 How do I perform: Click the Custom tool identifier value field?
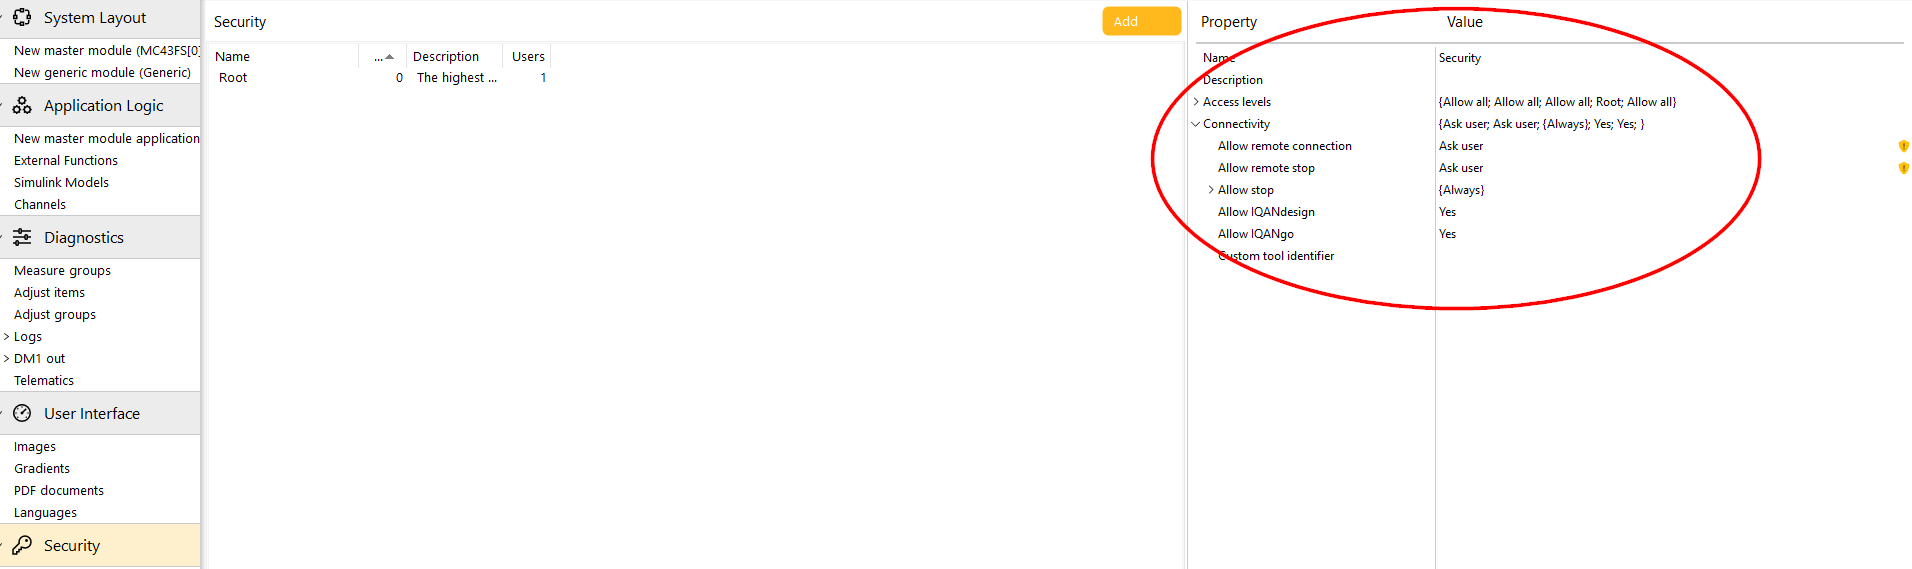(1670, 256)
